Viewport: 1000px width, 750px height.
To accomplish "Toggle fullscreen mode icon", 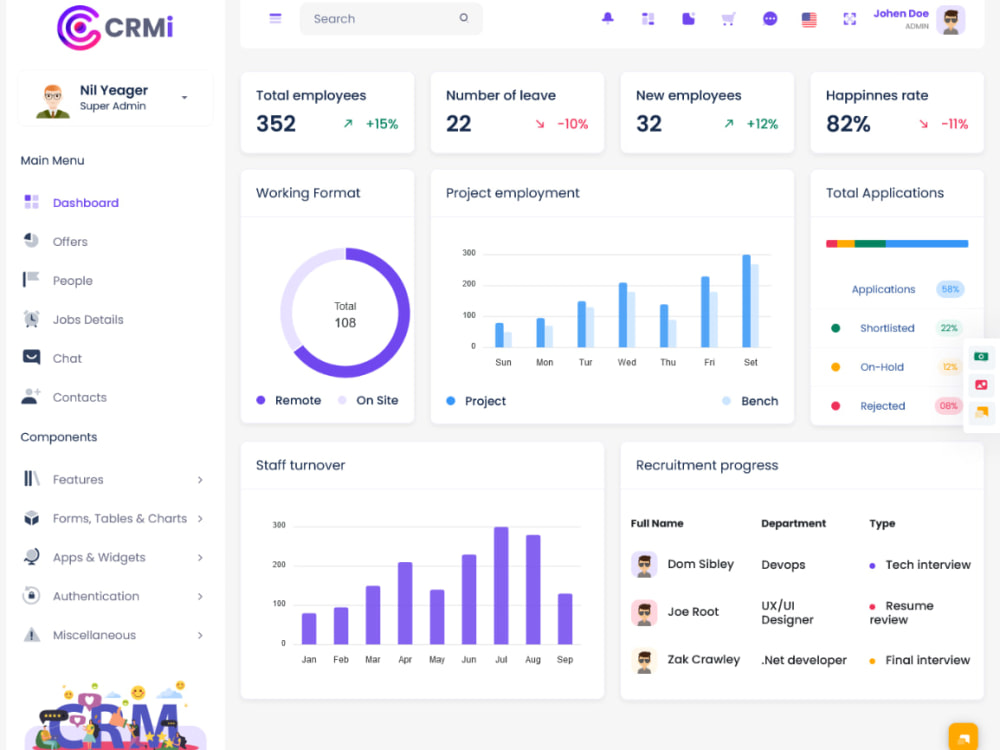I will tap(849, 19).
